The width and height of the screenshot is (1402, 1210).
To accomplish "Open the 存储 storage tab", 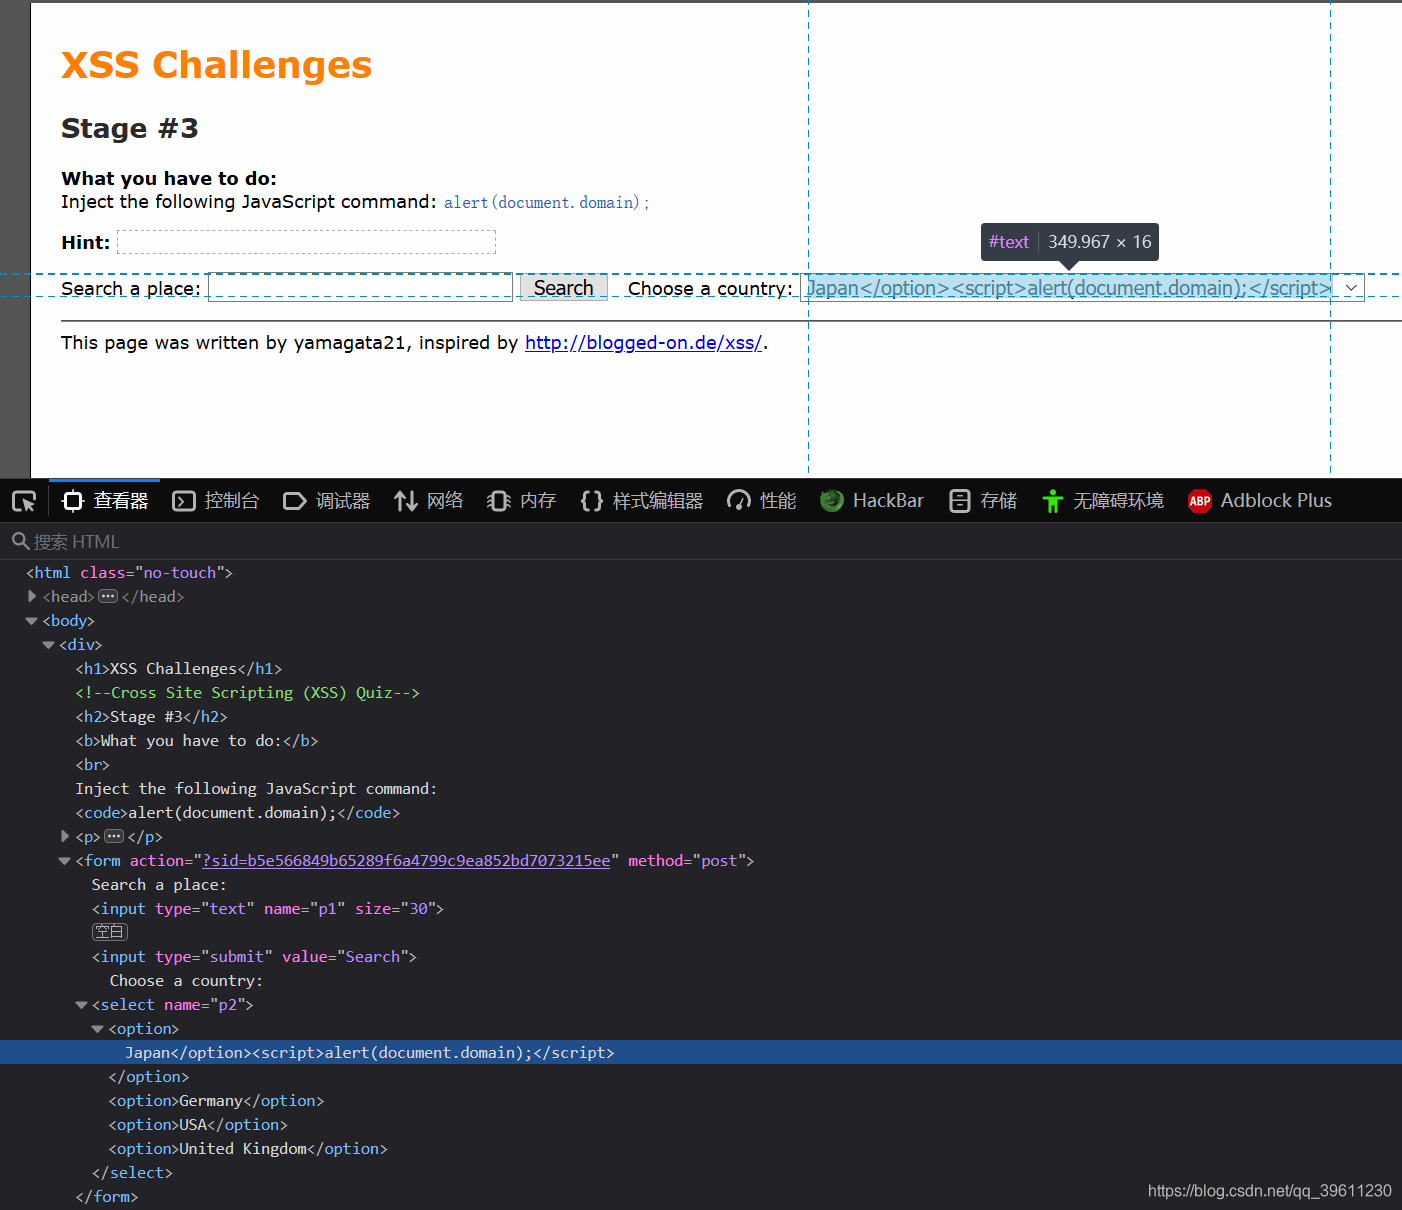I will point(983,501).
